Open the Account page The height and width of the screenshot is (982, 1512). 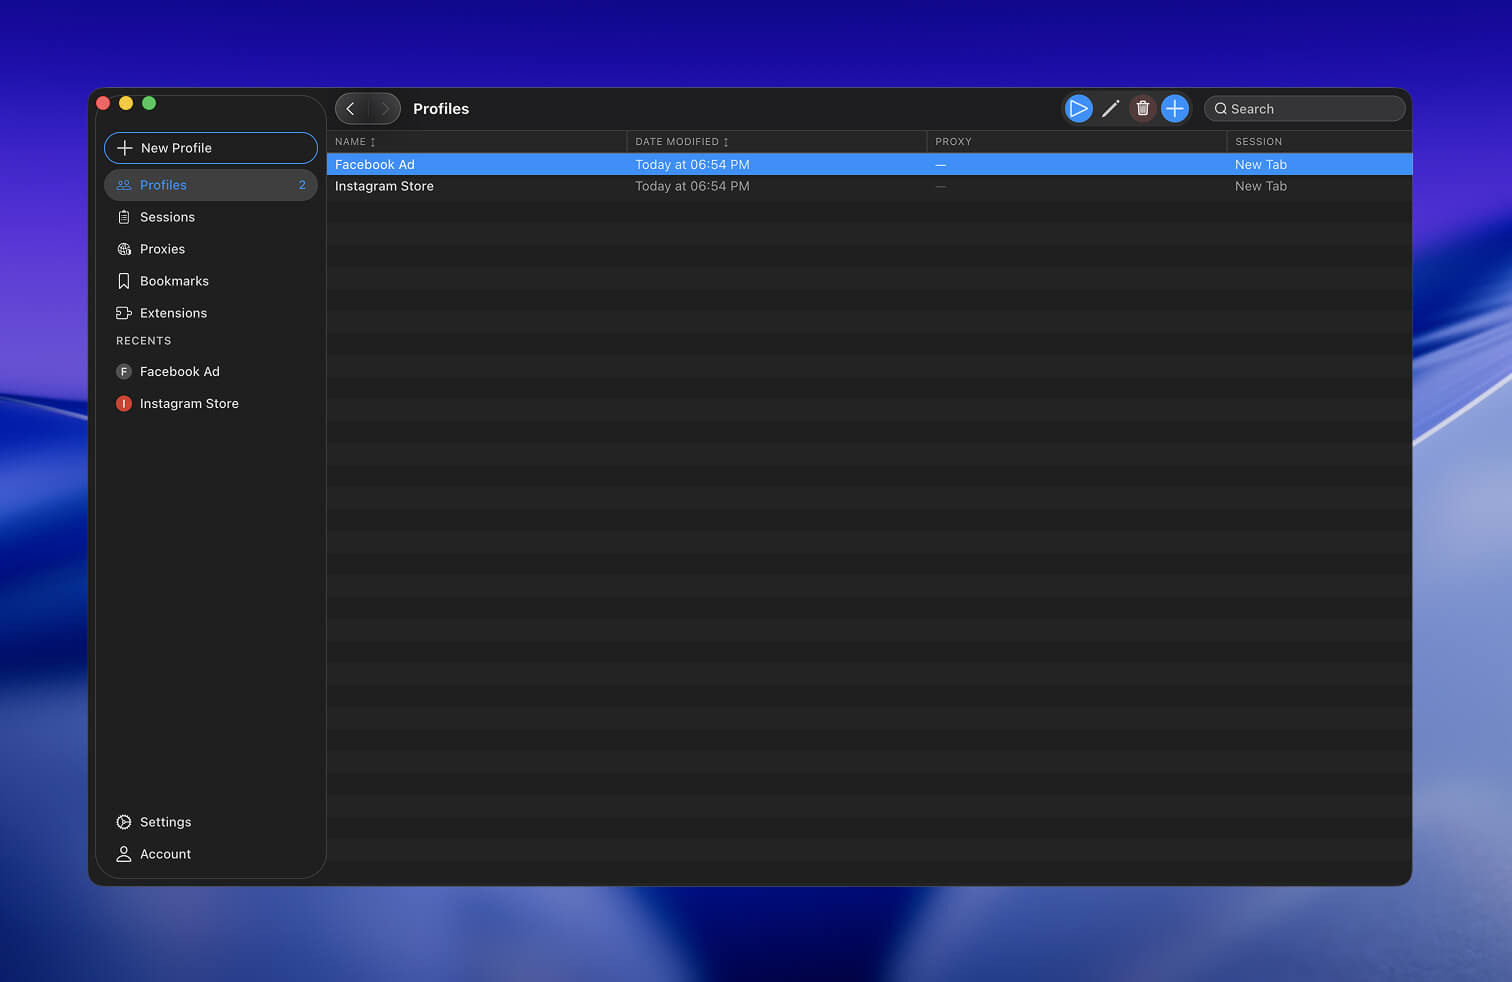click(x=164, y=853)
